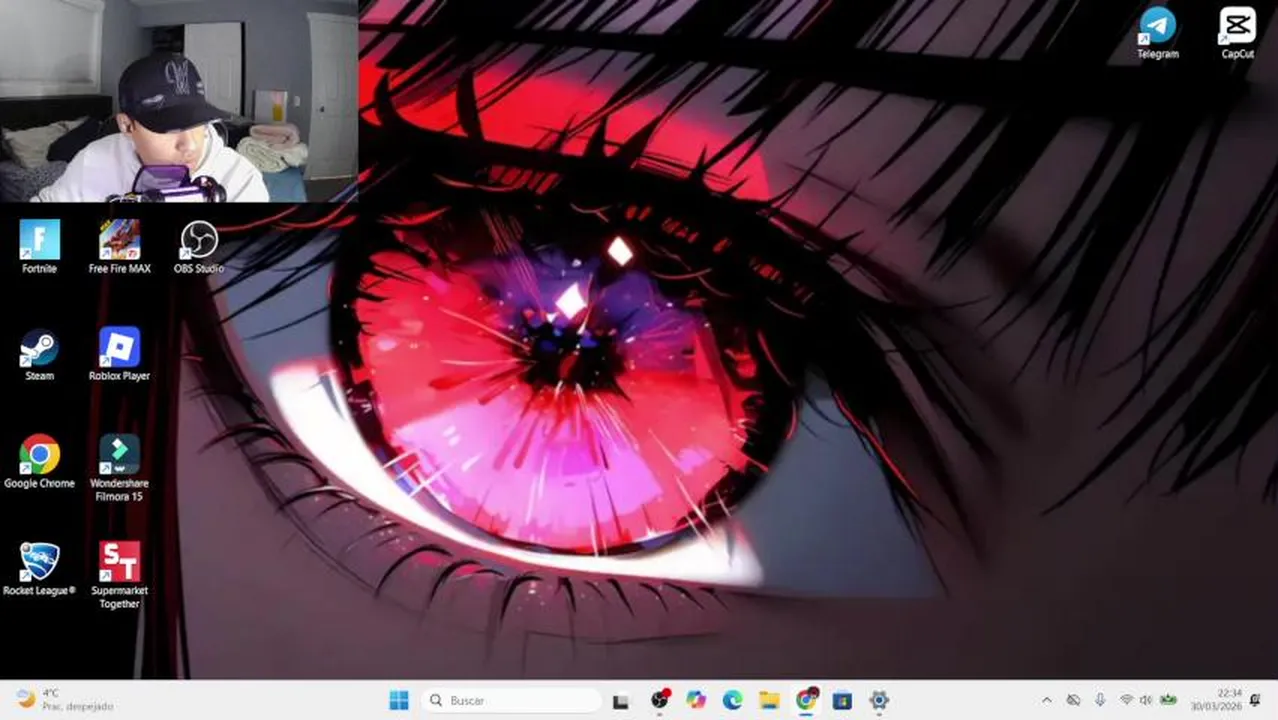Click the microphone tray icon

[x=1100, y=700]
